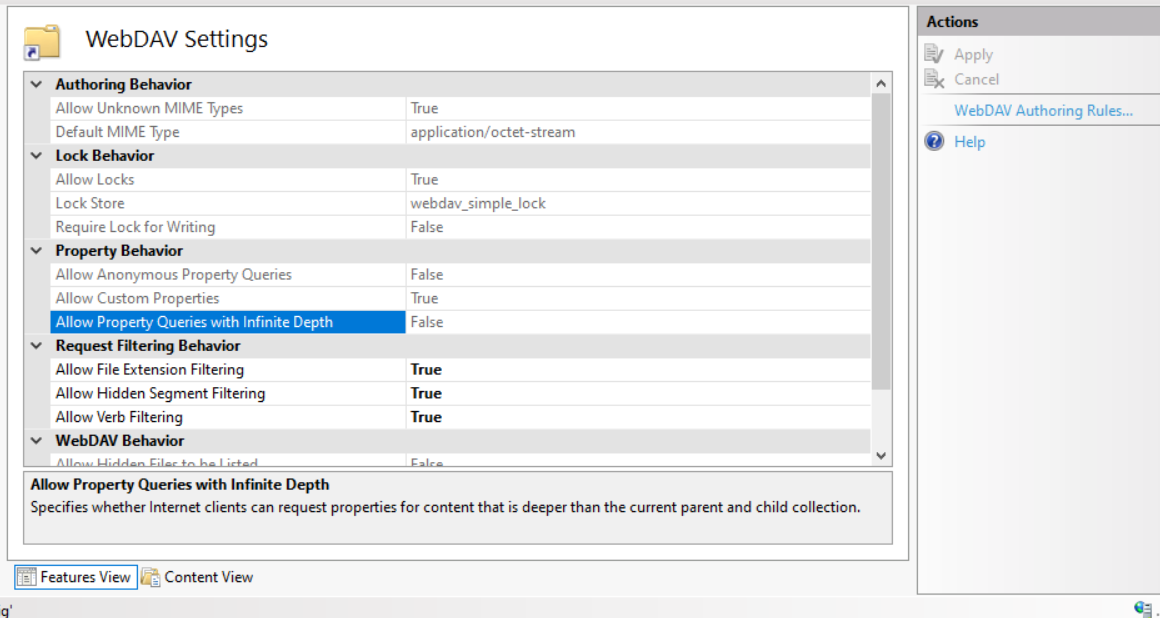This screenshot has height=618, width=1160.
Task: Click the WebDAV Settings folder icon
Action: pos(41,42)
